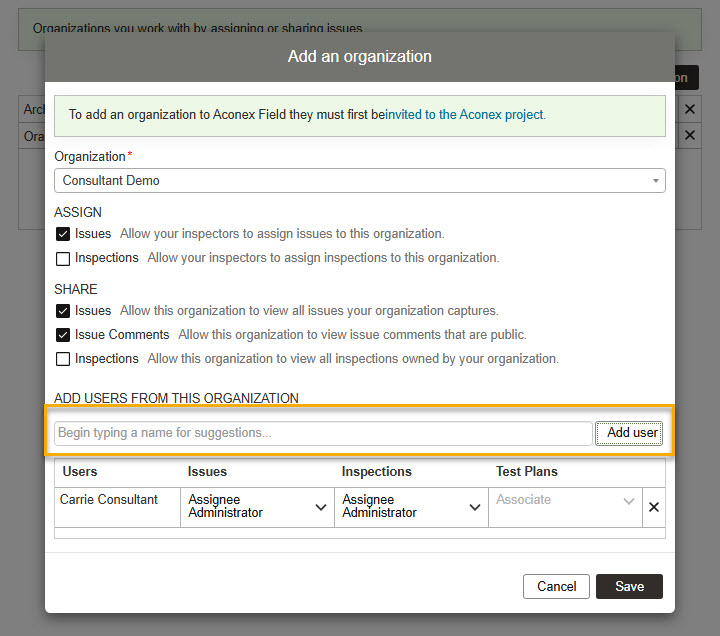Save the organization settings

[629, 586]
